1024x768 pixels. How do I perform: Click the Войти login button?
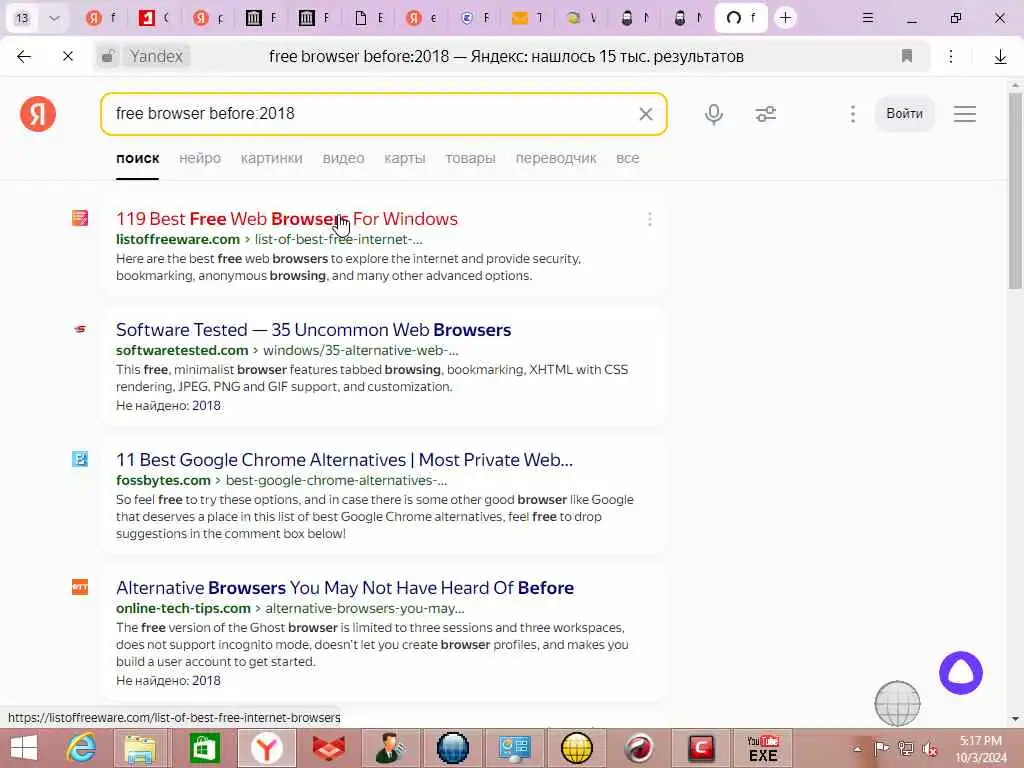[x=904, y=114]
